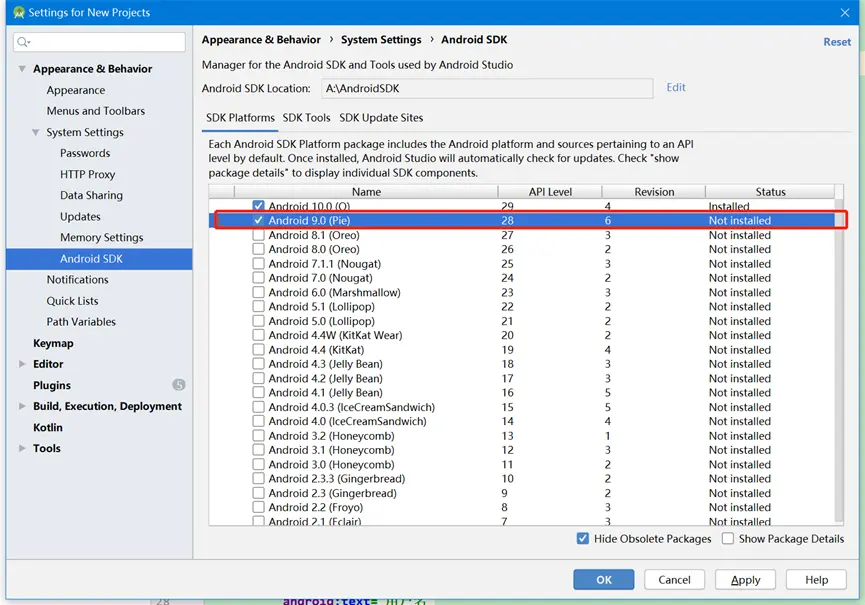Uncheck installed Android 10.0 (Q)
This screenshot has height=605, width=865.
pyautogui.click(x=258, y=205)
